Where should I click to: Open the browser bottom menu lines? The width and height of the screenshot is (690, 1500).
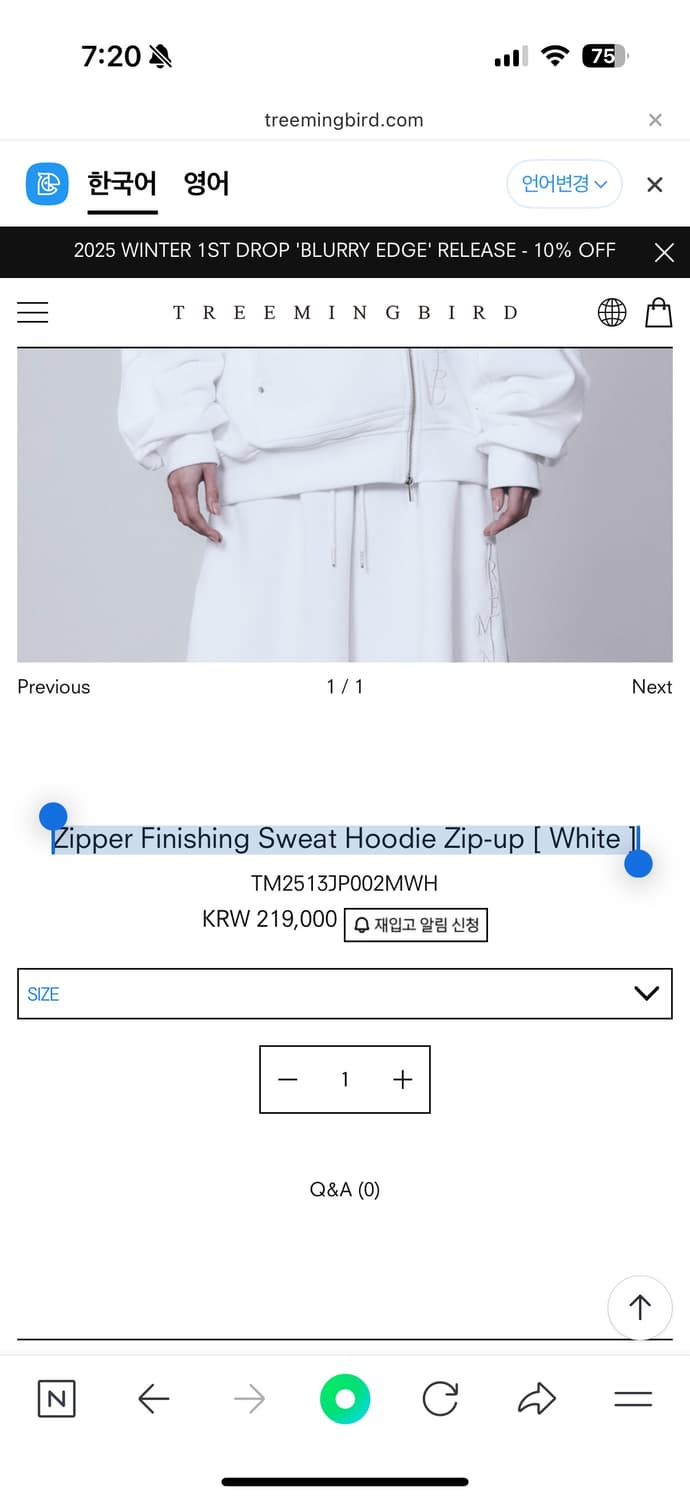[x=633, y=1399]
